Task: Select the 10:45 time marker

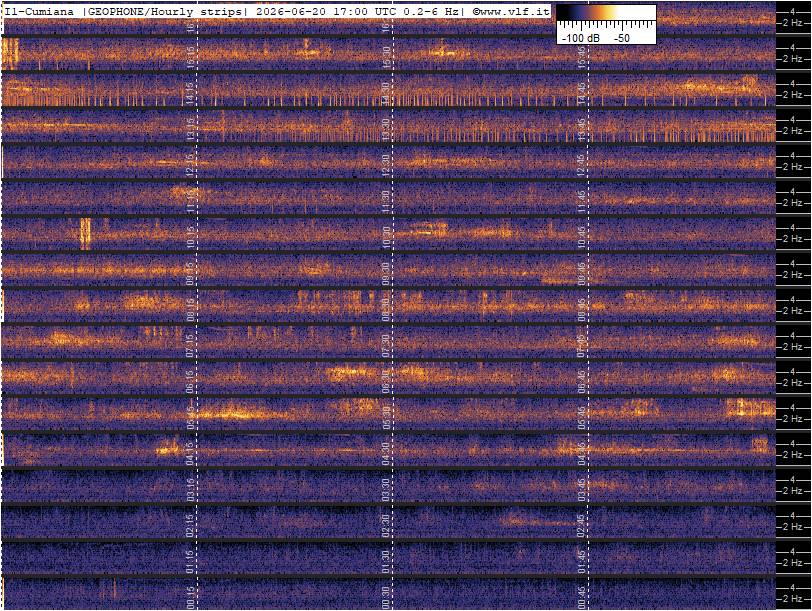Action: 582,238
